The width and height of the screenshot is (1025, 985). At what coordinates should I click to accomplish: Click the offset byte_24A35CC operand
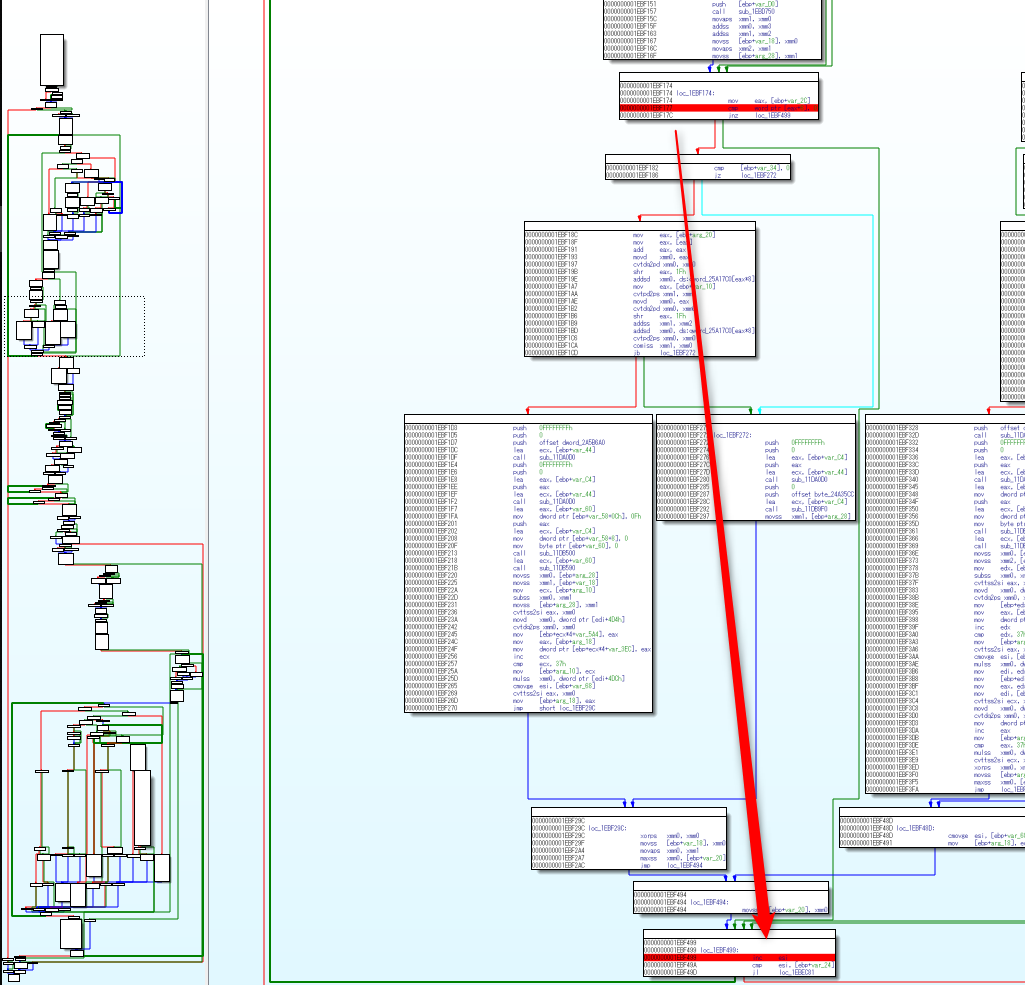pyautogui.click(x=821, y=494)
